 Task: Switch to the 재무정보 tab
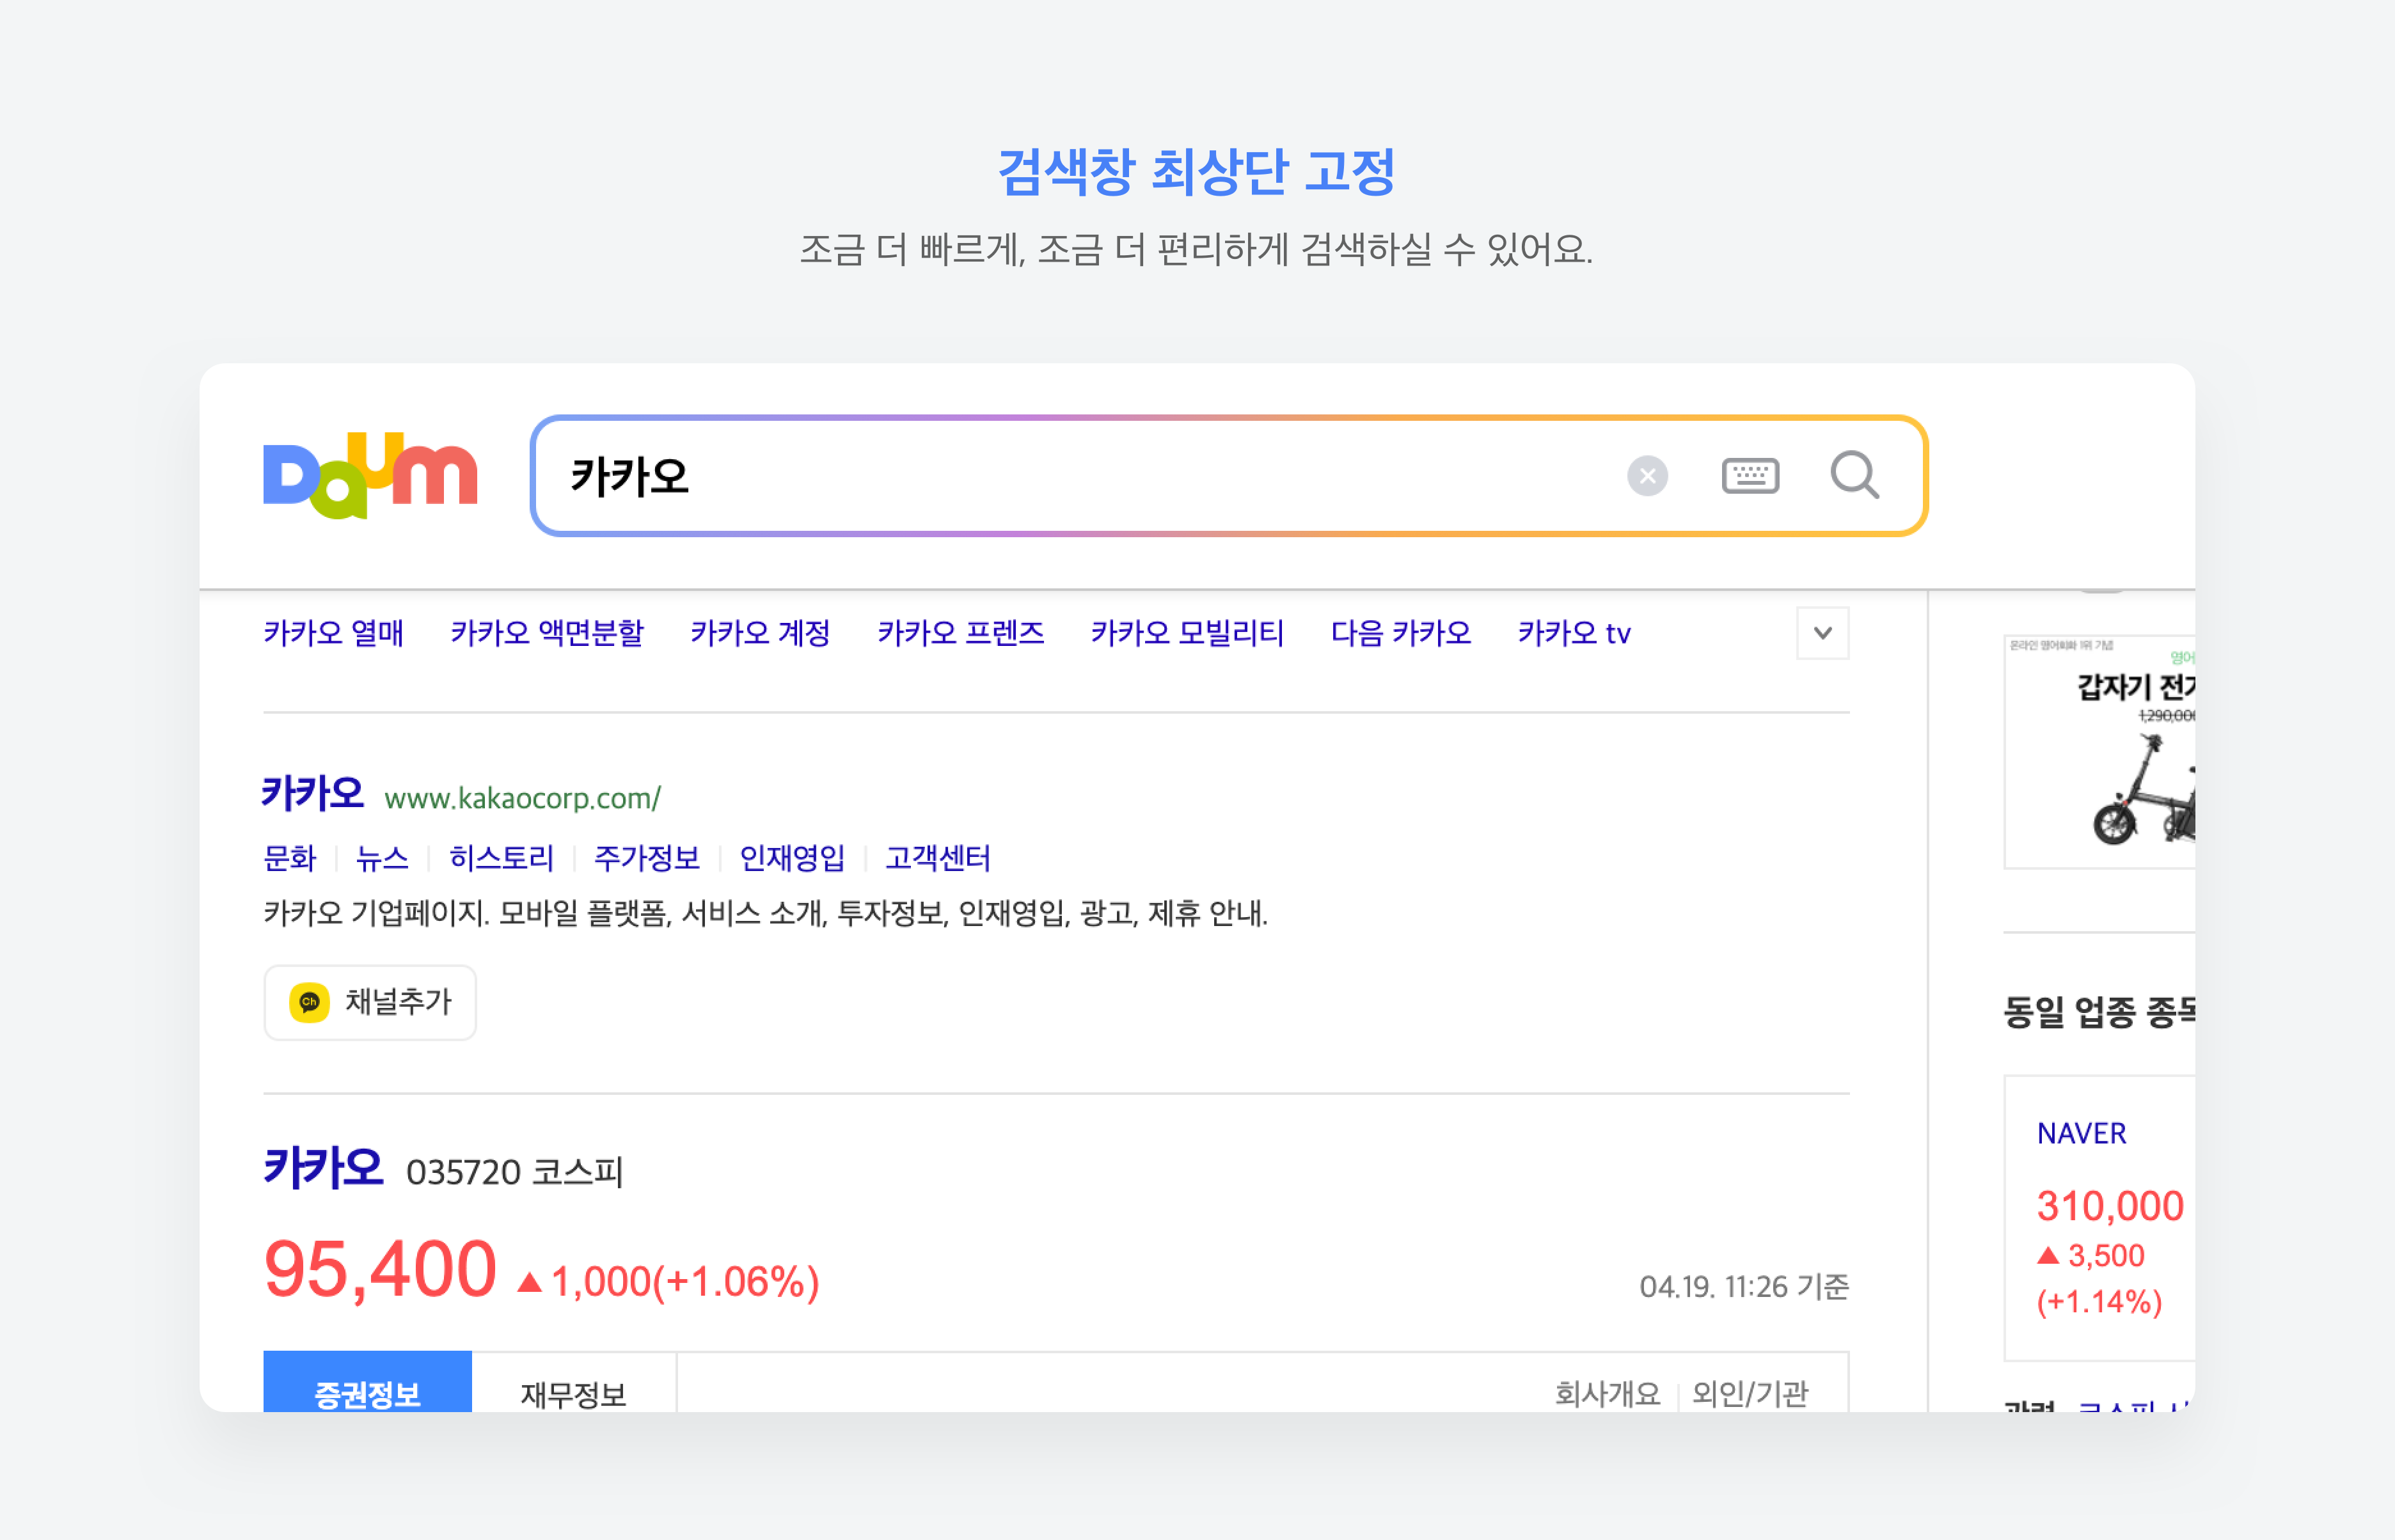573,1382
